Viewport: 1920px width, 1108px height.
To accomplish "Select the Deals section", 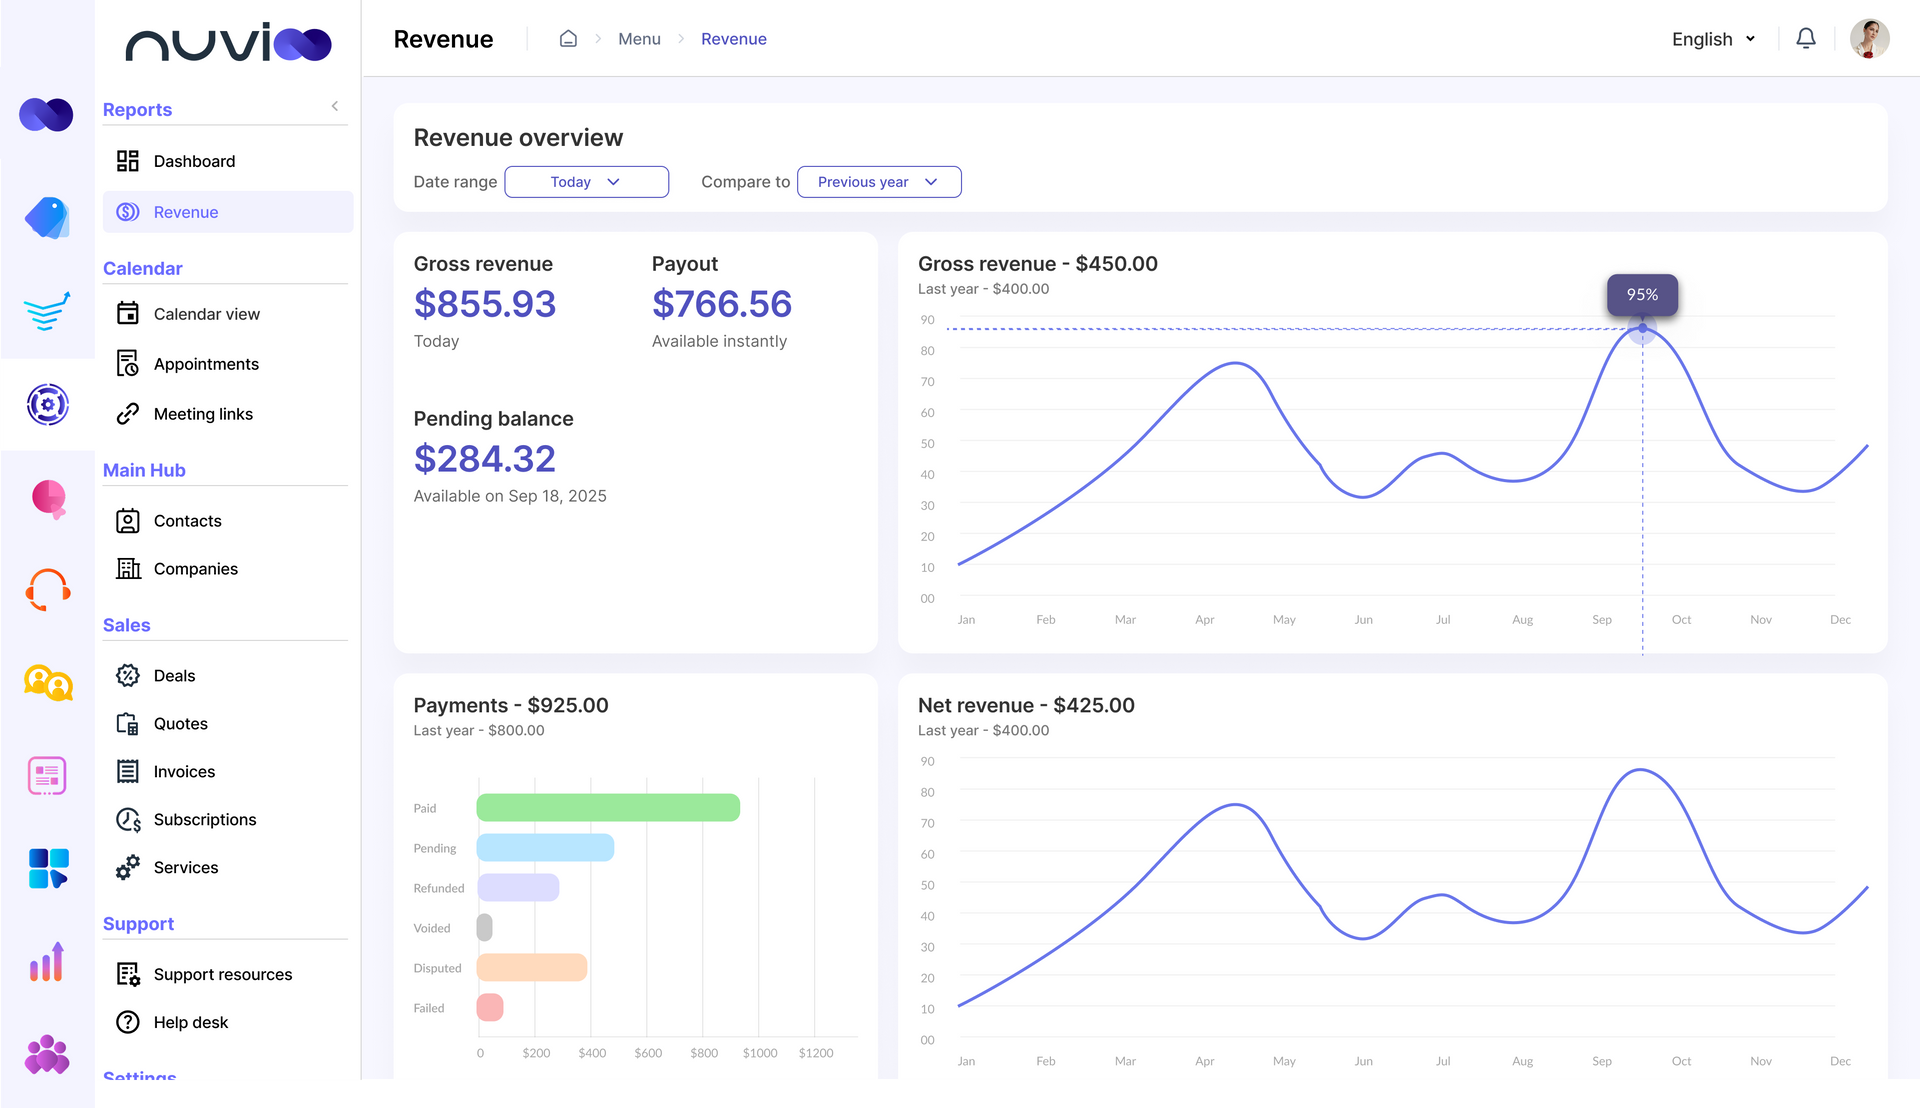I will [174, 675].
